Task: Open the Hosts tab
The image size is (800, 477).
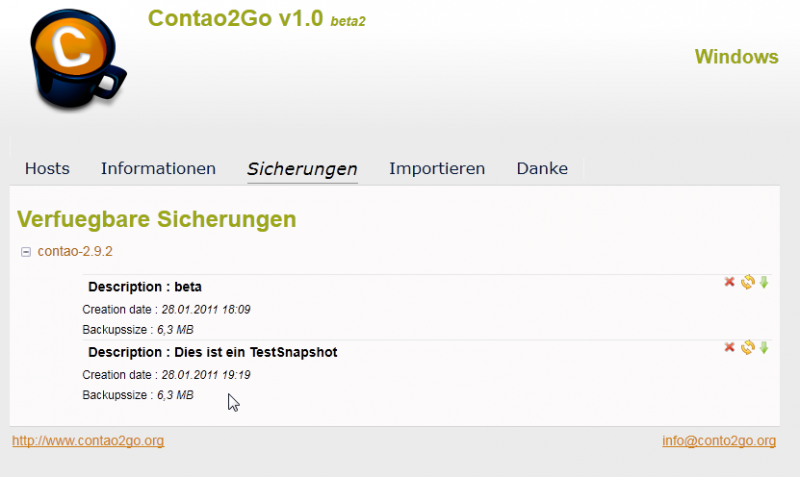Action: pos(47,169)
